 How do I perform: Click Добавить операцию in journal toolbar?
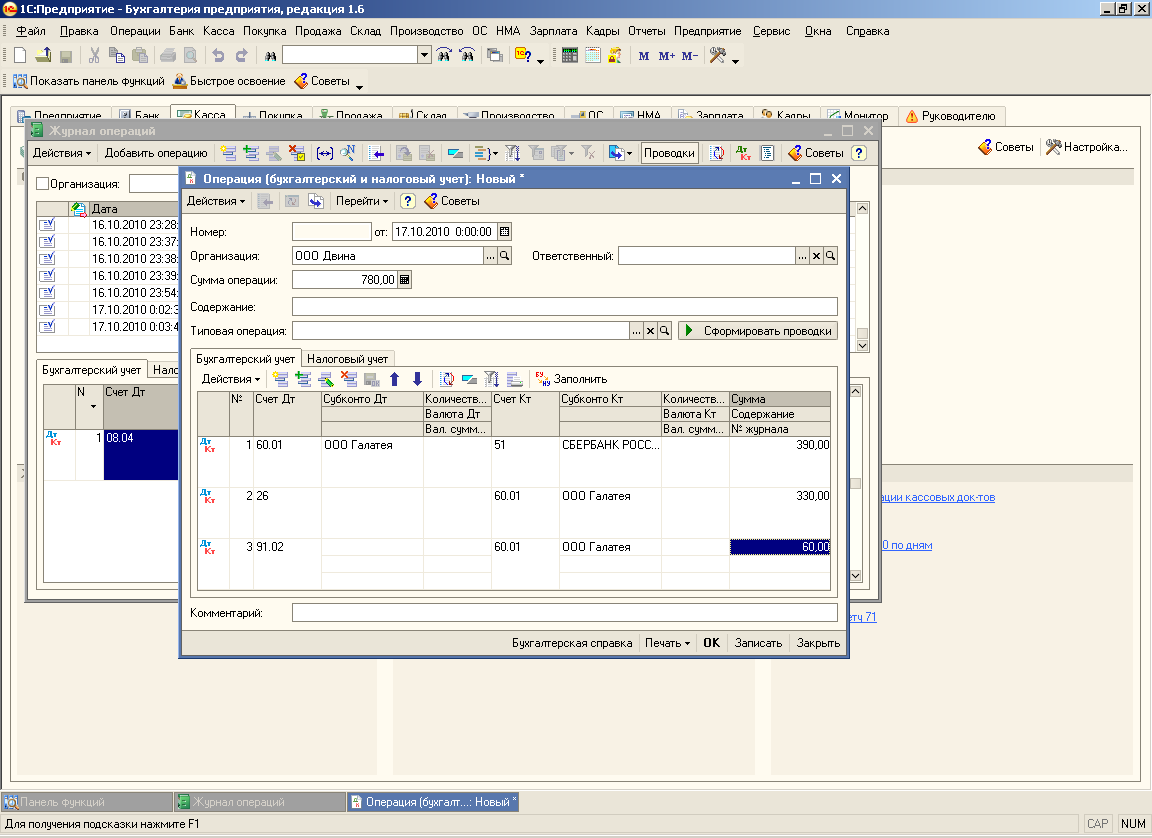click(x=156, y=153)
